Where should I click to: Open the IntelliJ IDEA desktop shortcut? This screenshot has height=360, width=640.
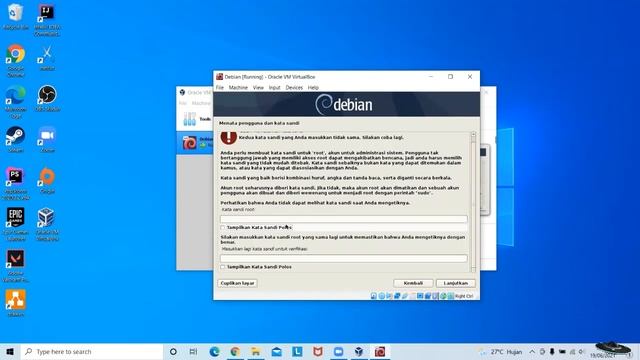pyautogui.click(x=47, y=20)
